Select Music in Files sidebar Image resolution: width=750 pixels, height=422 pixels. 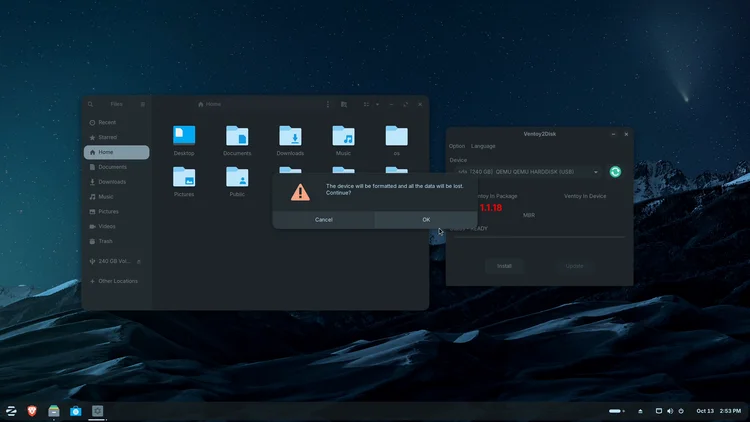(116, 197)
